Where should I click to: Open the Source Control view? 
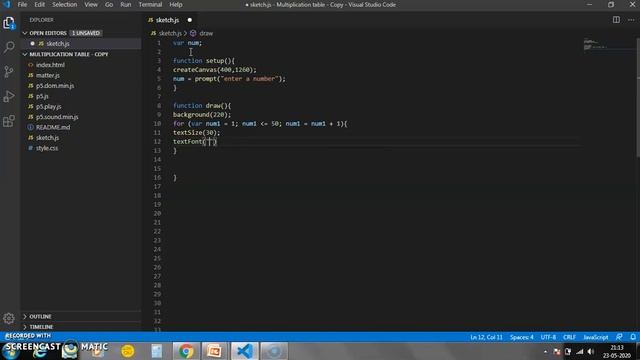pyautogui.click(x=9, y=71)
